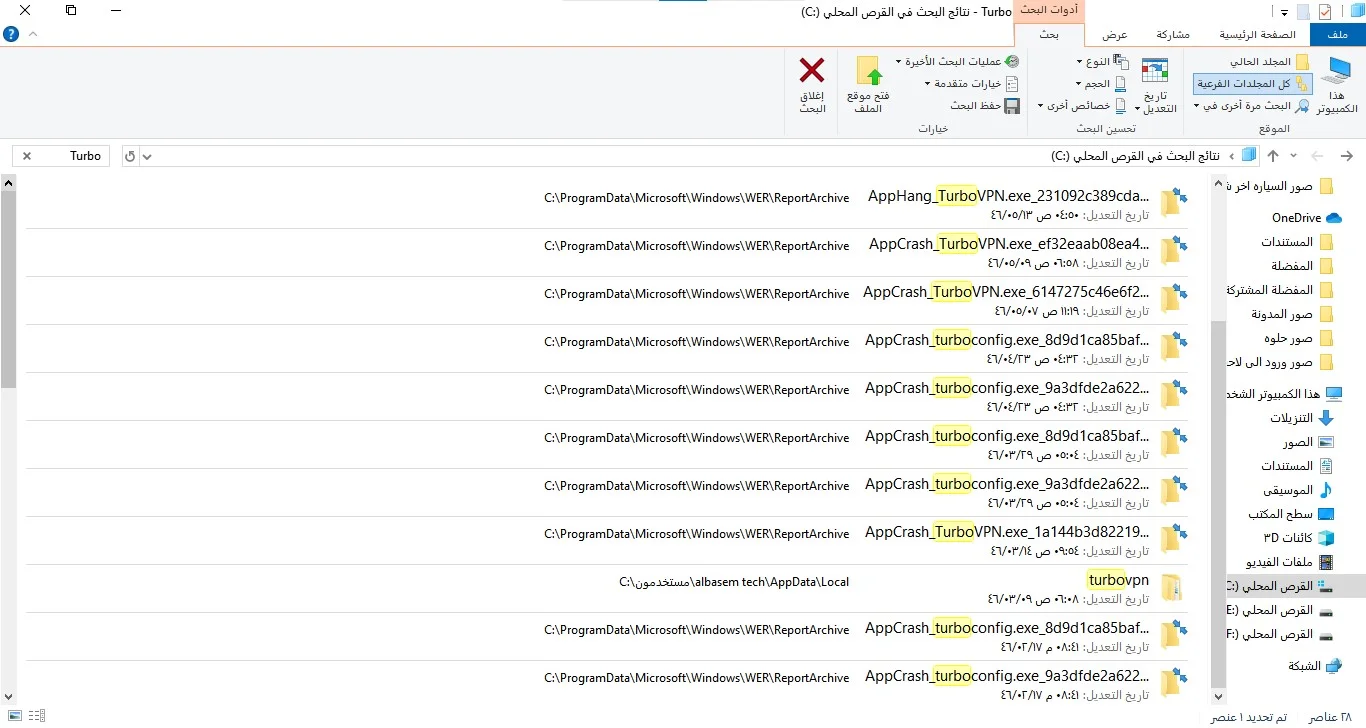
Task: Open صور حلوه folder in the sidebar
Action: pyautogui.click(x=1297, y=338)
